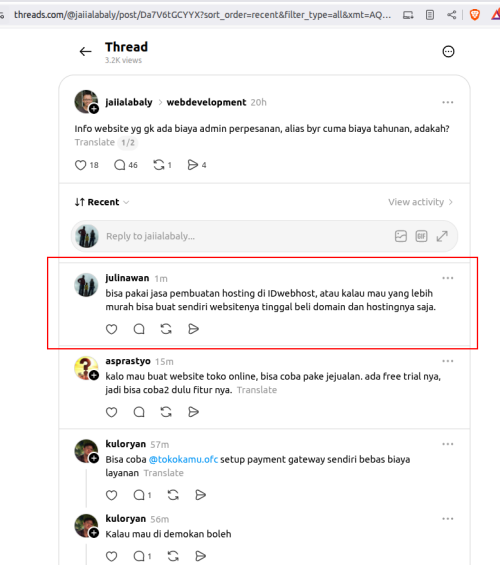Repost kuloryan's reply mentioning tokokamu.ofc

click(173, 495)
